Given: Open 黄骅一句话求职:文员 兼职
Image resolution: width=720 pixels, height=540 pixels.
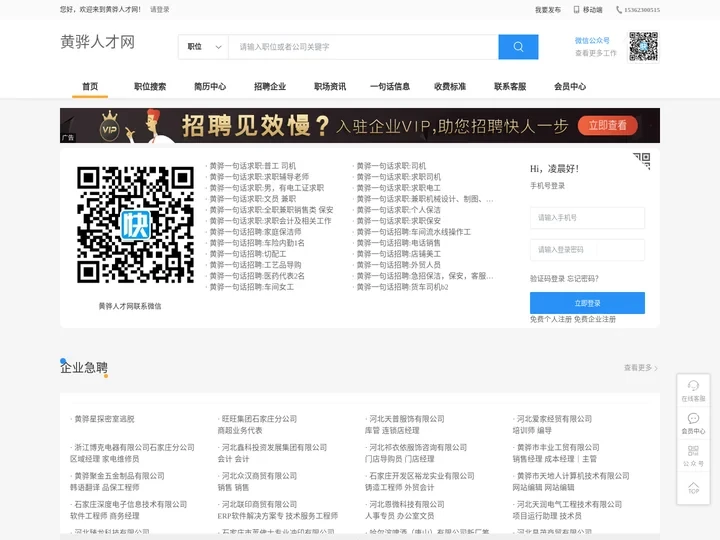Looking at the screenshot, I should tap(253, 199).
